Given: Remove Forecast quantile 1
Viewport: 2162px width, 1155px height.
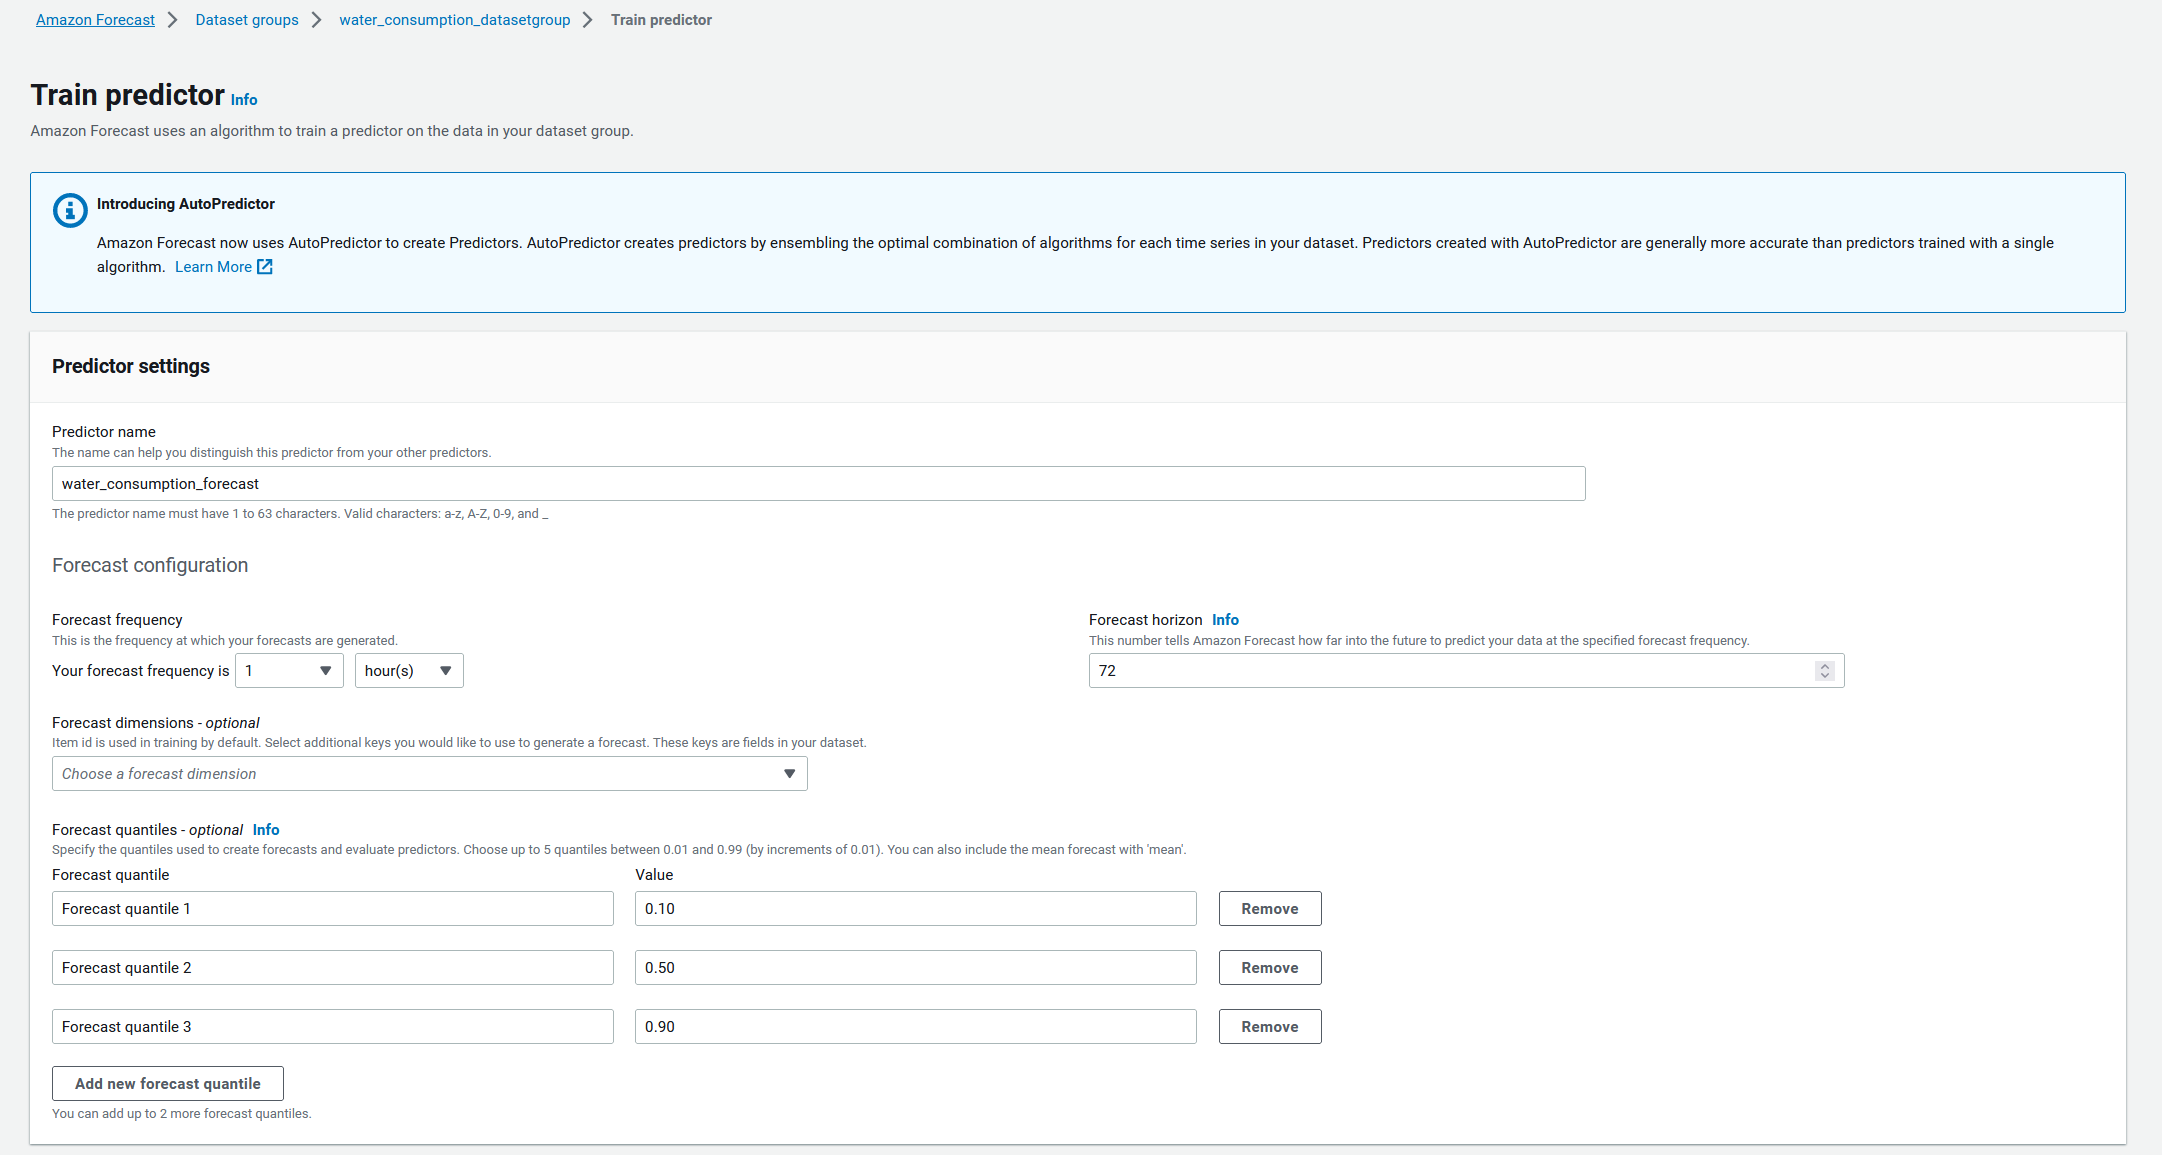Looking at the screenshot, I should 1269,909.
